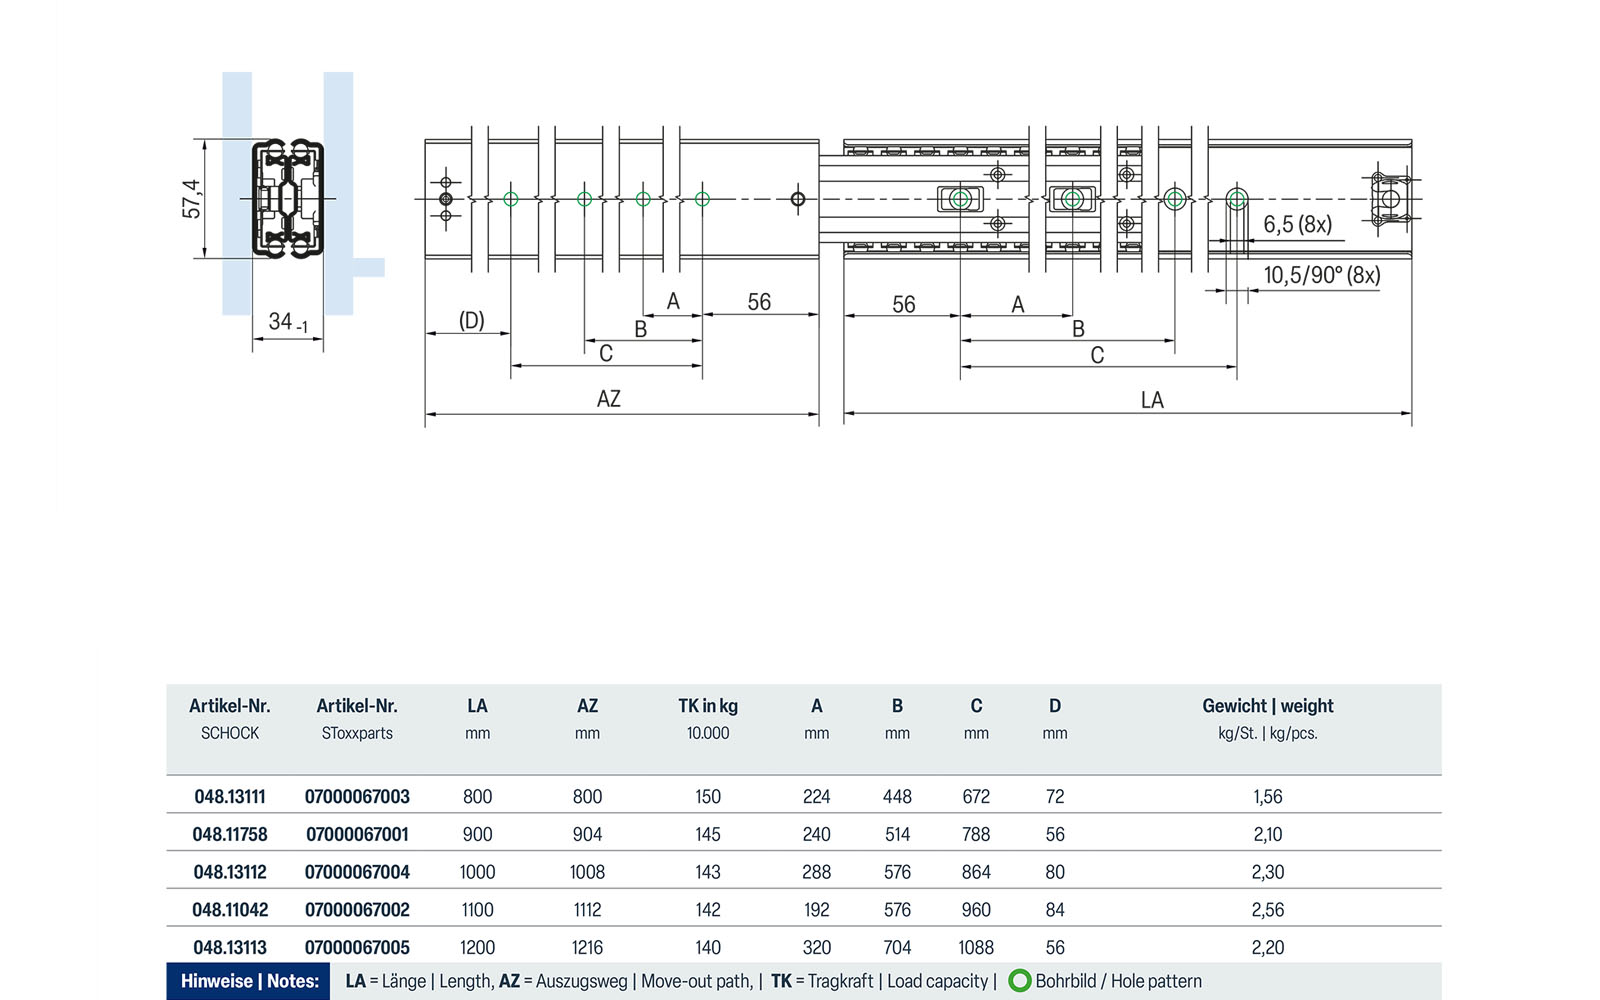Select SToxxparts article number 07000067005
Viewport: 1600px width, 1000px height.
point(357,947)
